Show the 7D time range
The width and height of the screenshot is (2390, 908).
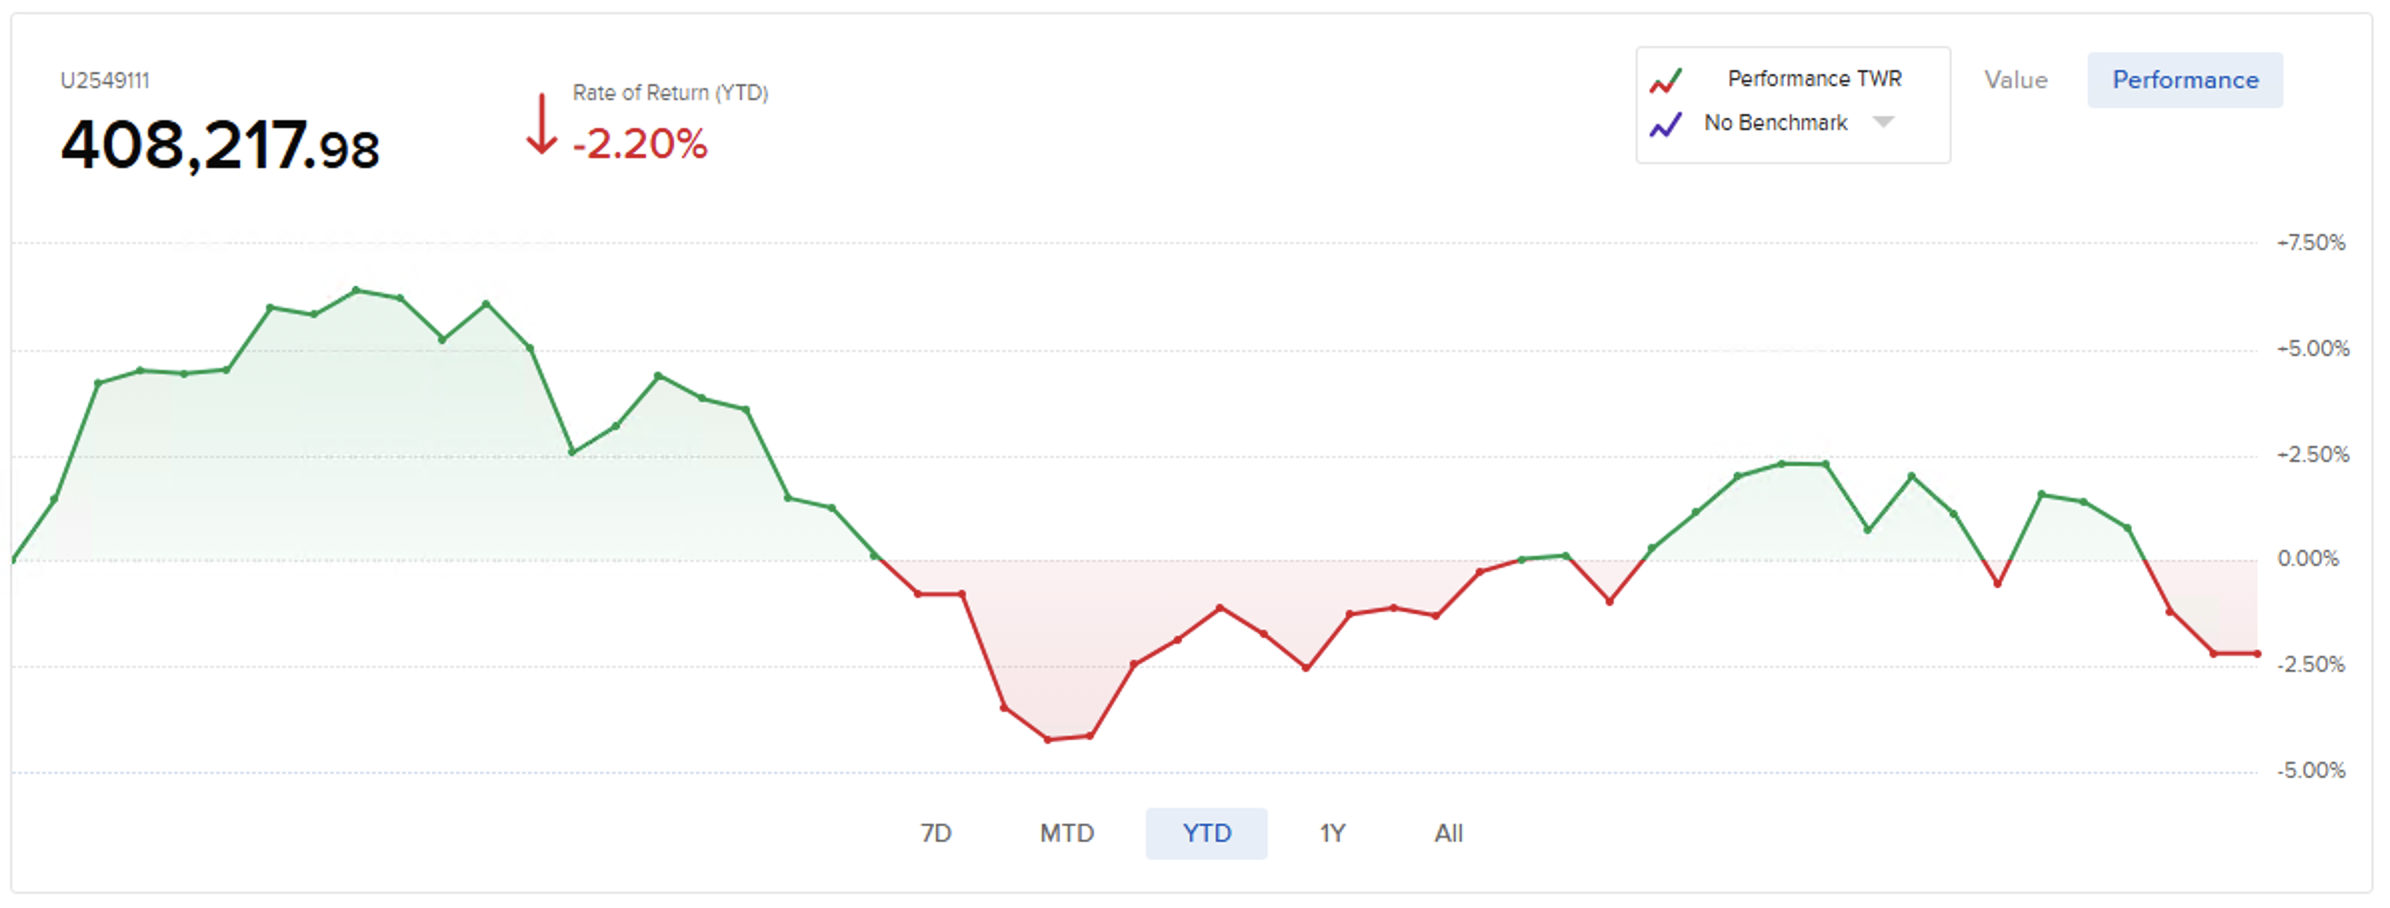(x=936, y=833)
